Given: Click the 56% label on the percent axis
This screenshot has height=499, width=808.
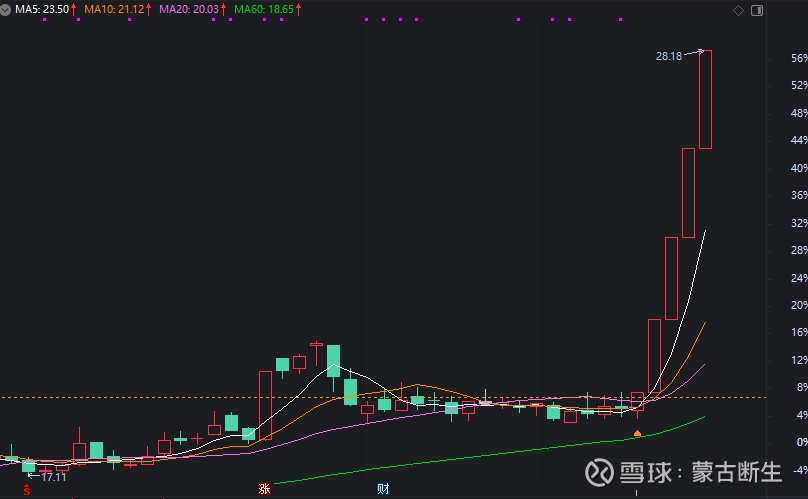Looking at the screenshot, I should pos(799,58).
